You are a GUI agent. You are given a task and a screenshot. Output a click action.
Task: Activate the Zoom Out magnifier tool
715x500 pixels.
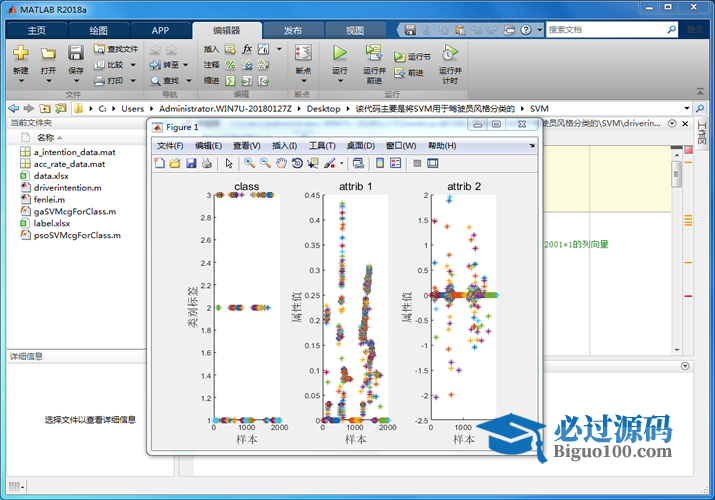click(x=265, y=163)
